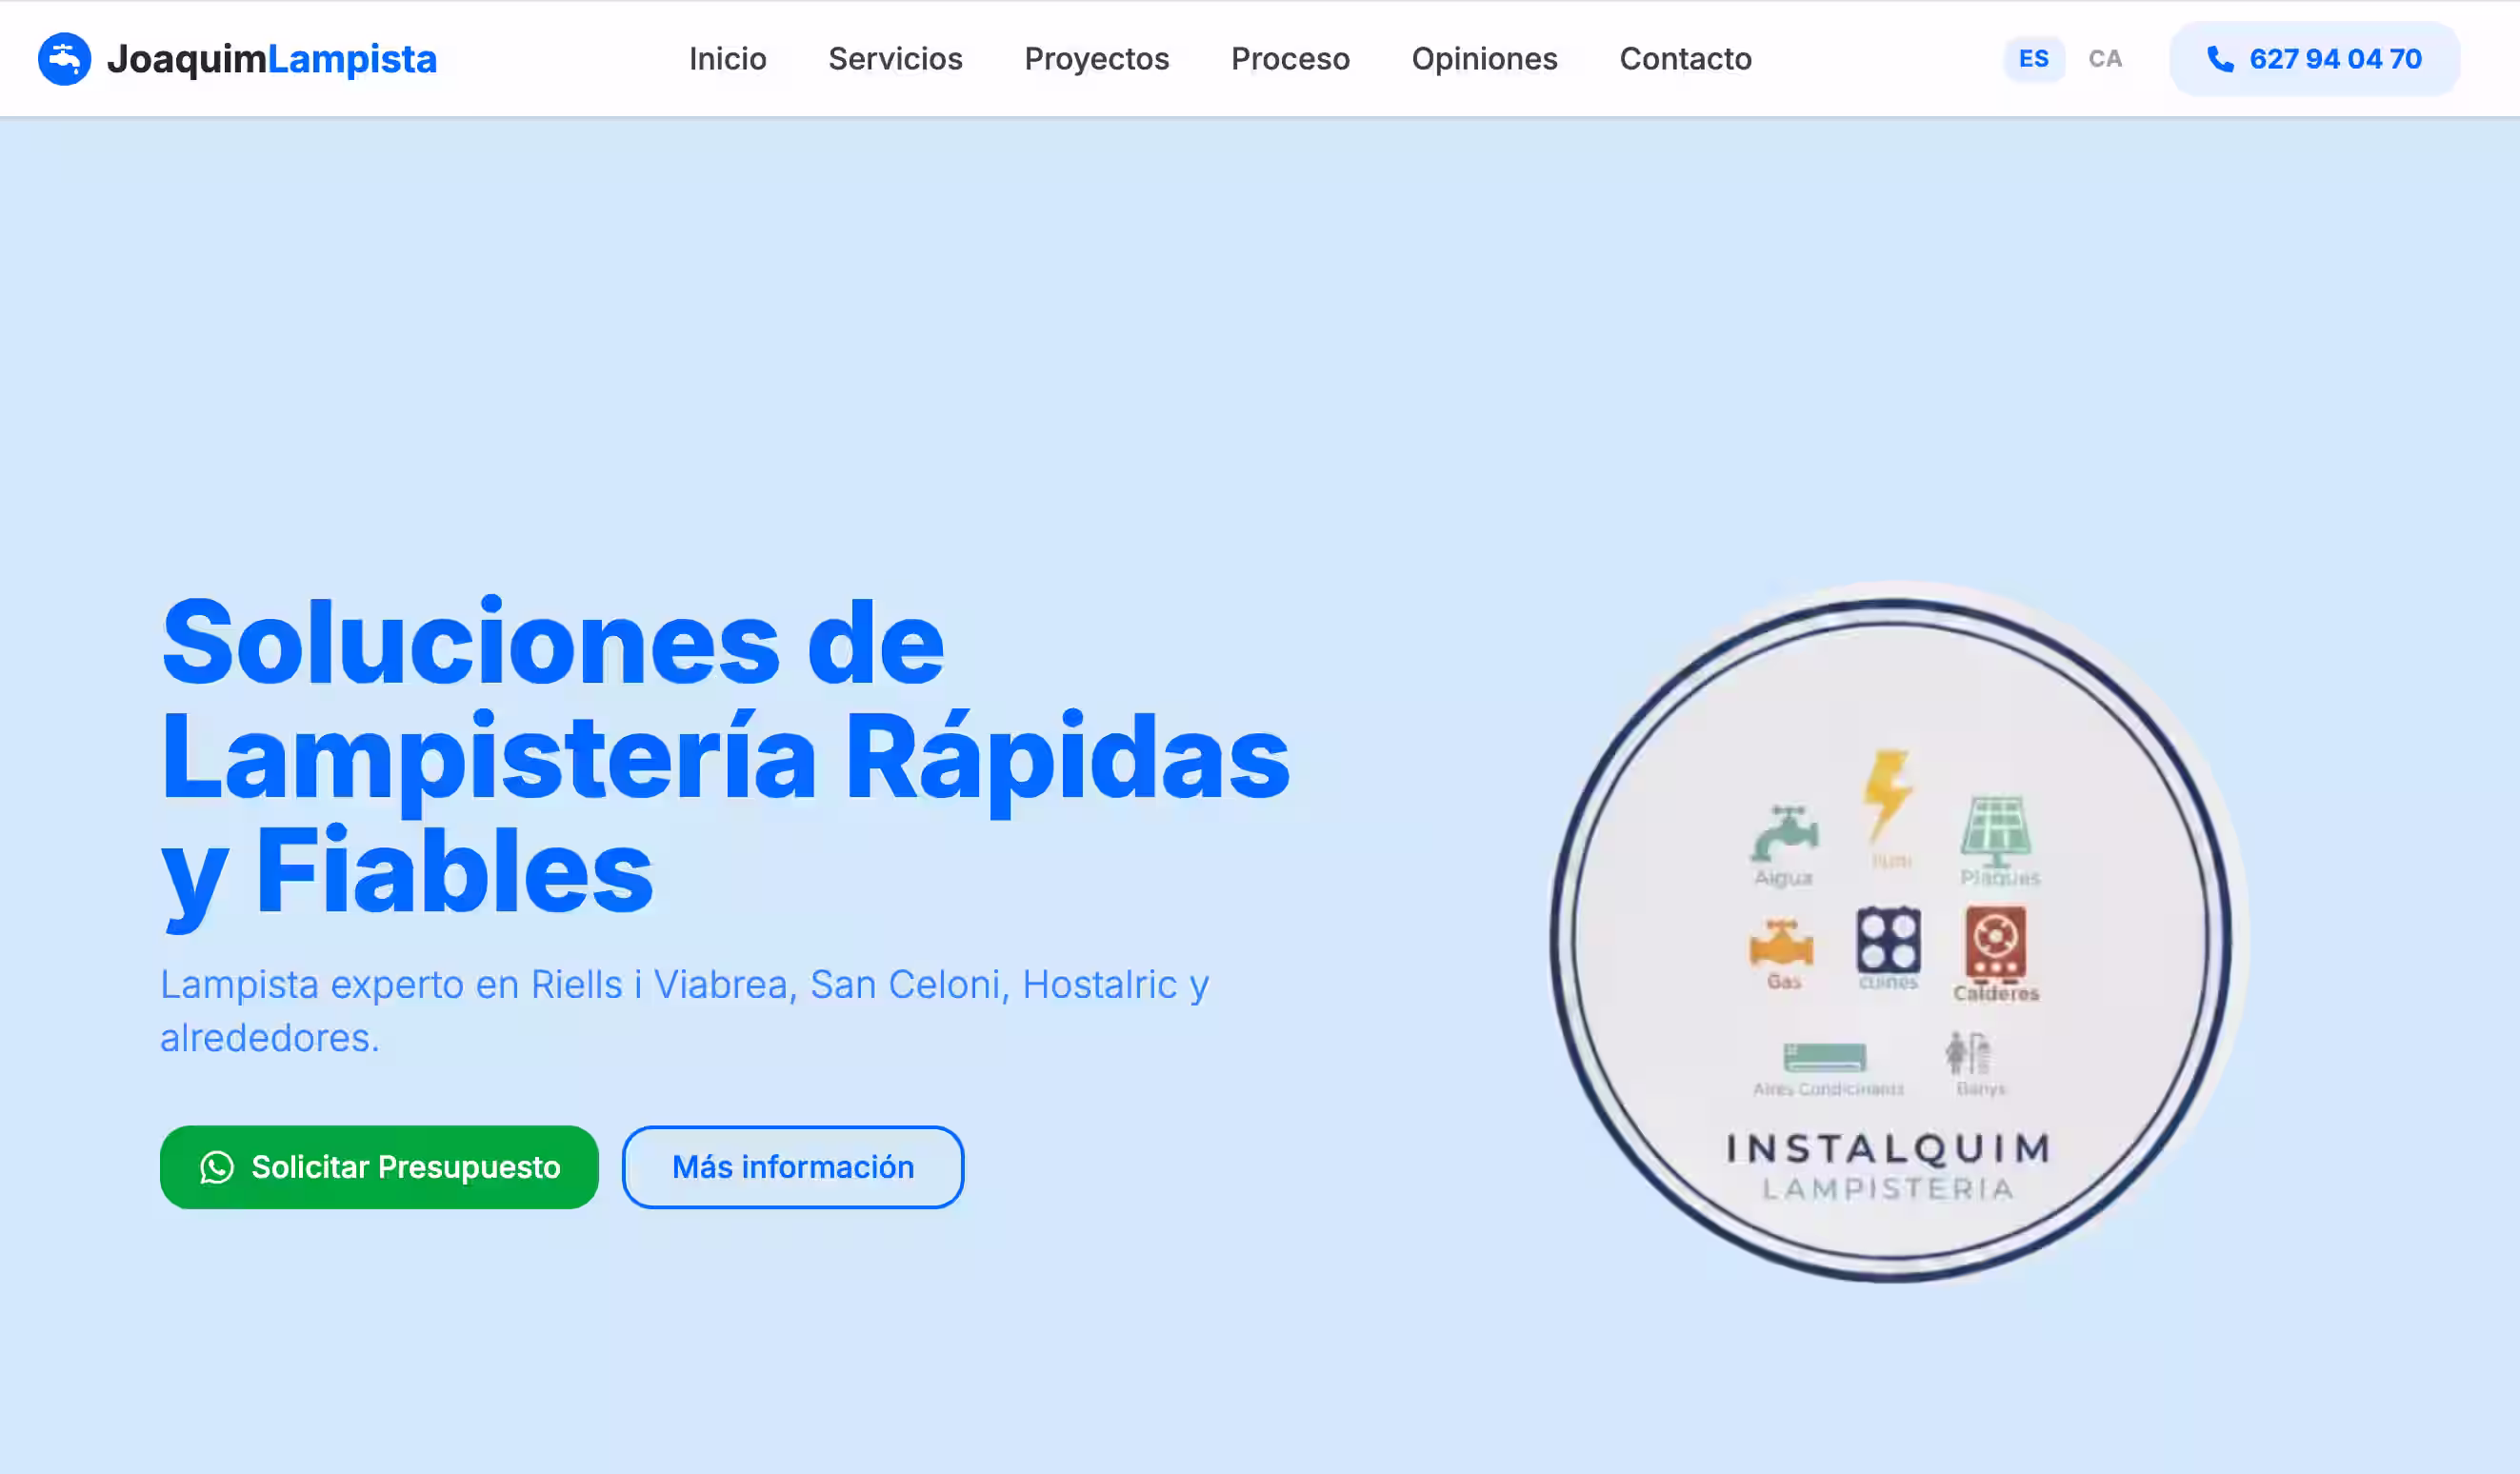Call the 627 94 04 70 button
2520x1474 pixels.
[x=2314, y=59]
